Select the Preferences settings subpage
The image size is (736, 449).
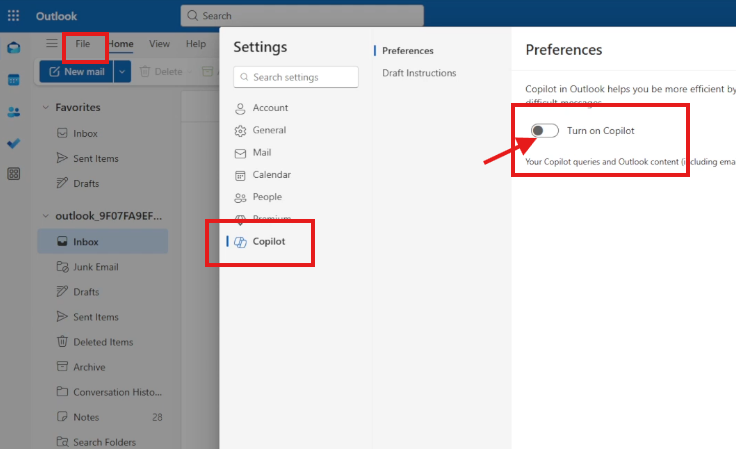click(407, 51)
